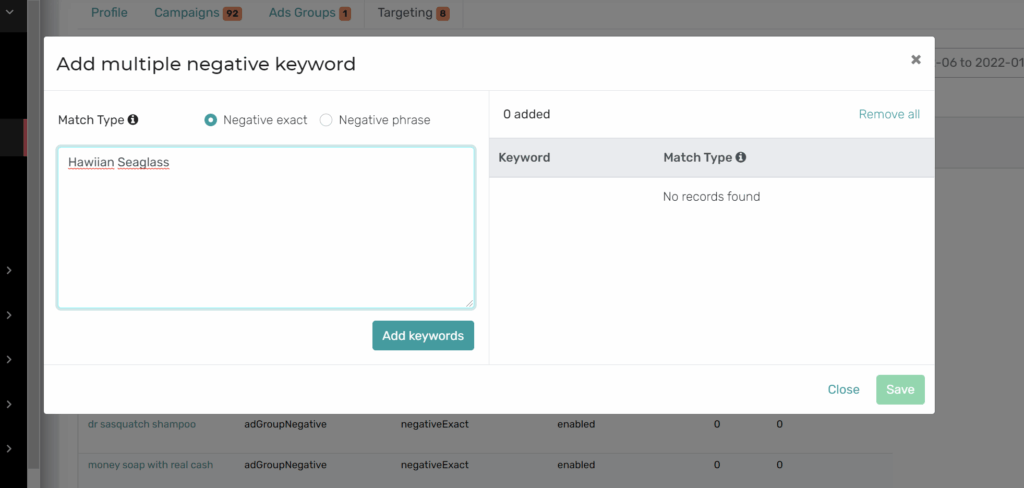Click the Remove all link

[x=889, y=114]
